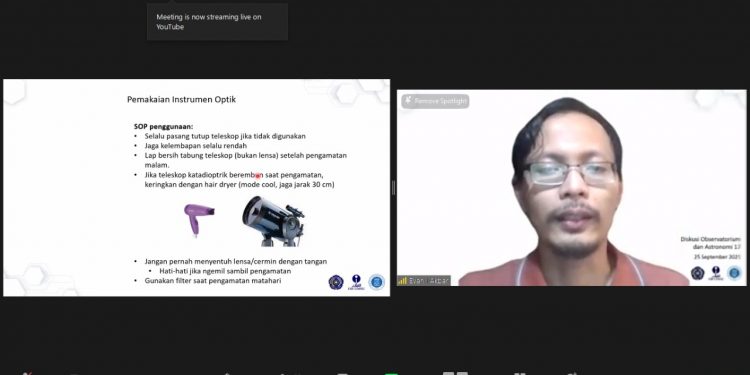Click the 25 September 2021 date text
This screenshot has height=375, width=750.
(717, 257)
